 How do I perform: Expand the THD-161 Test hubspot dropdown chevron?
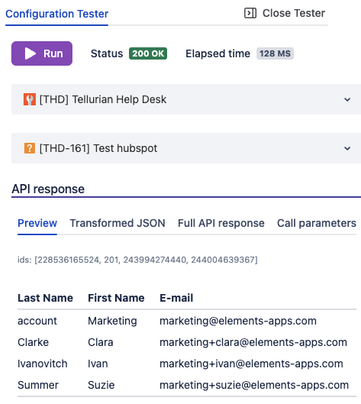(x=347, y=148)
